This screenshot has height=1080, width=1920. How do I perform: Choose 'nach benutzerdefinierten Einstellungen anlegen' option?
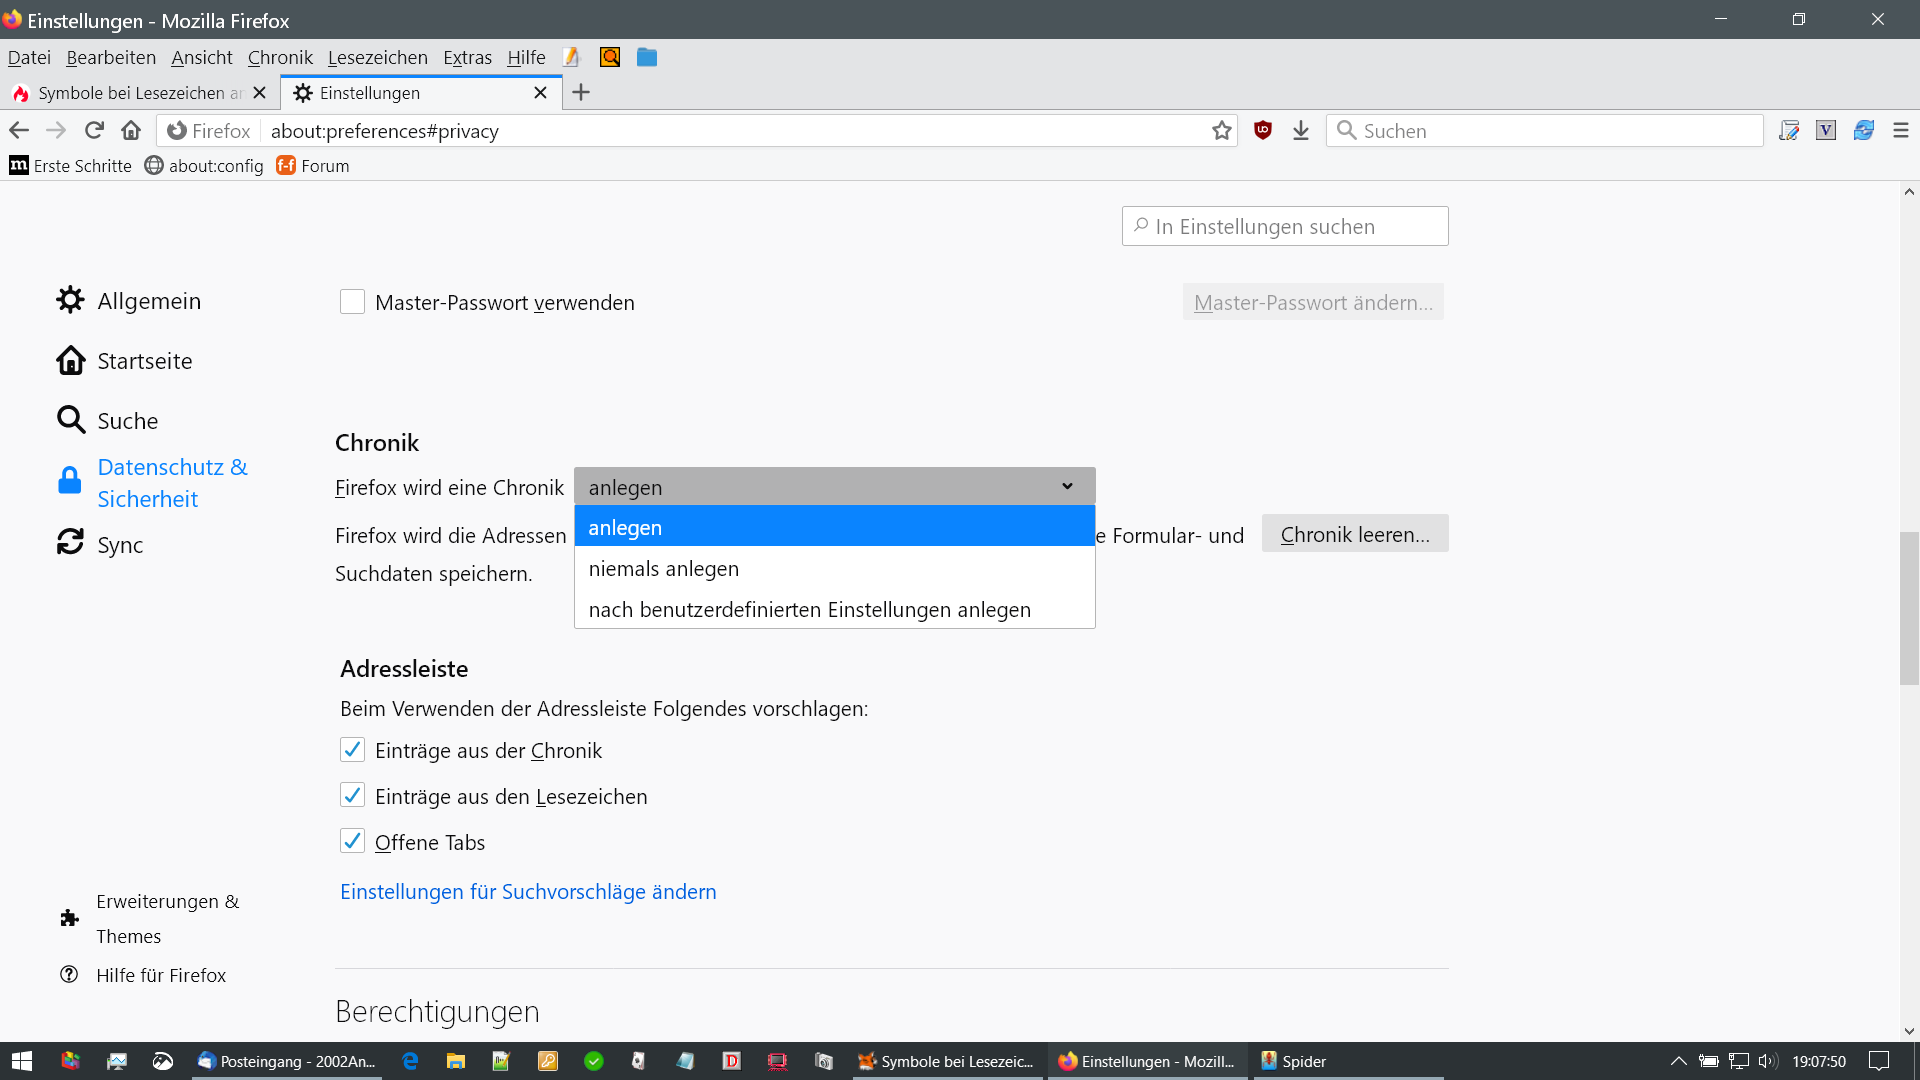809,610
